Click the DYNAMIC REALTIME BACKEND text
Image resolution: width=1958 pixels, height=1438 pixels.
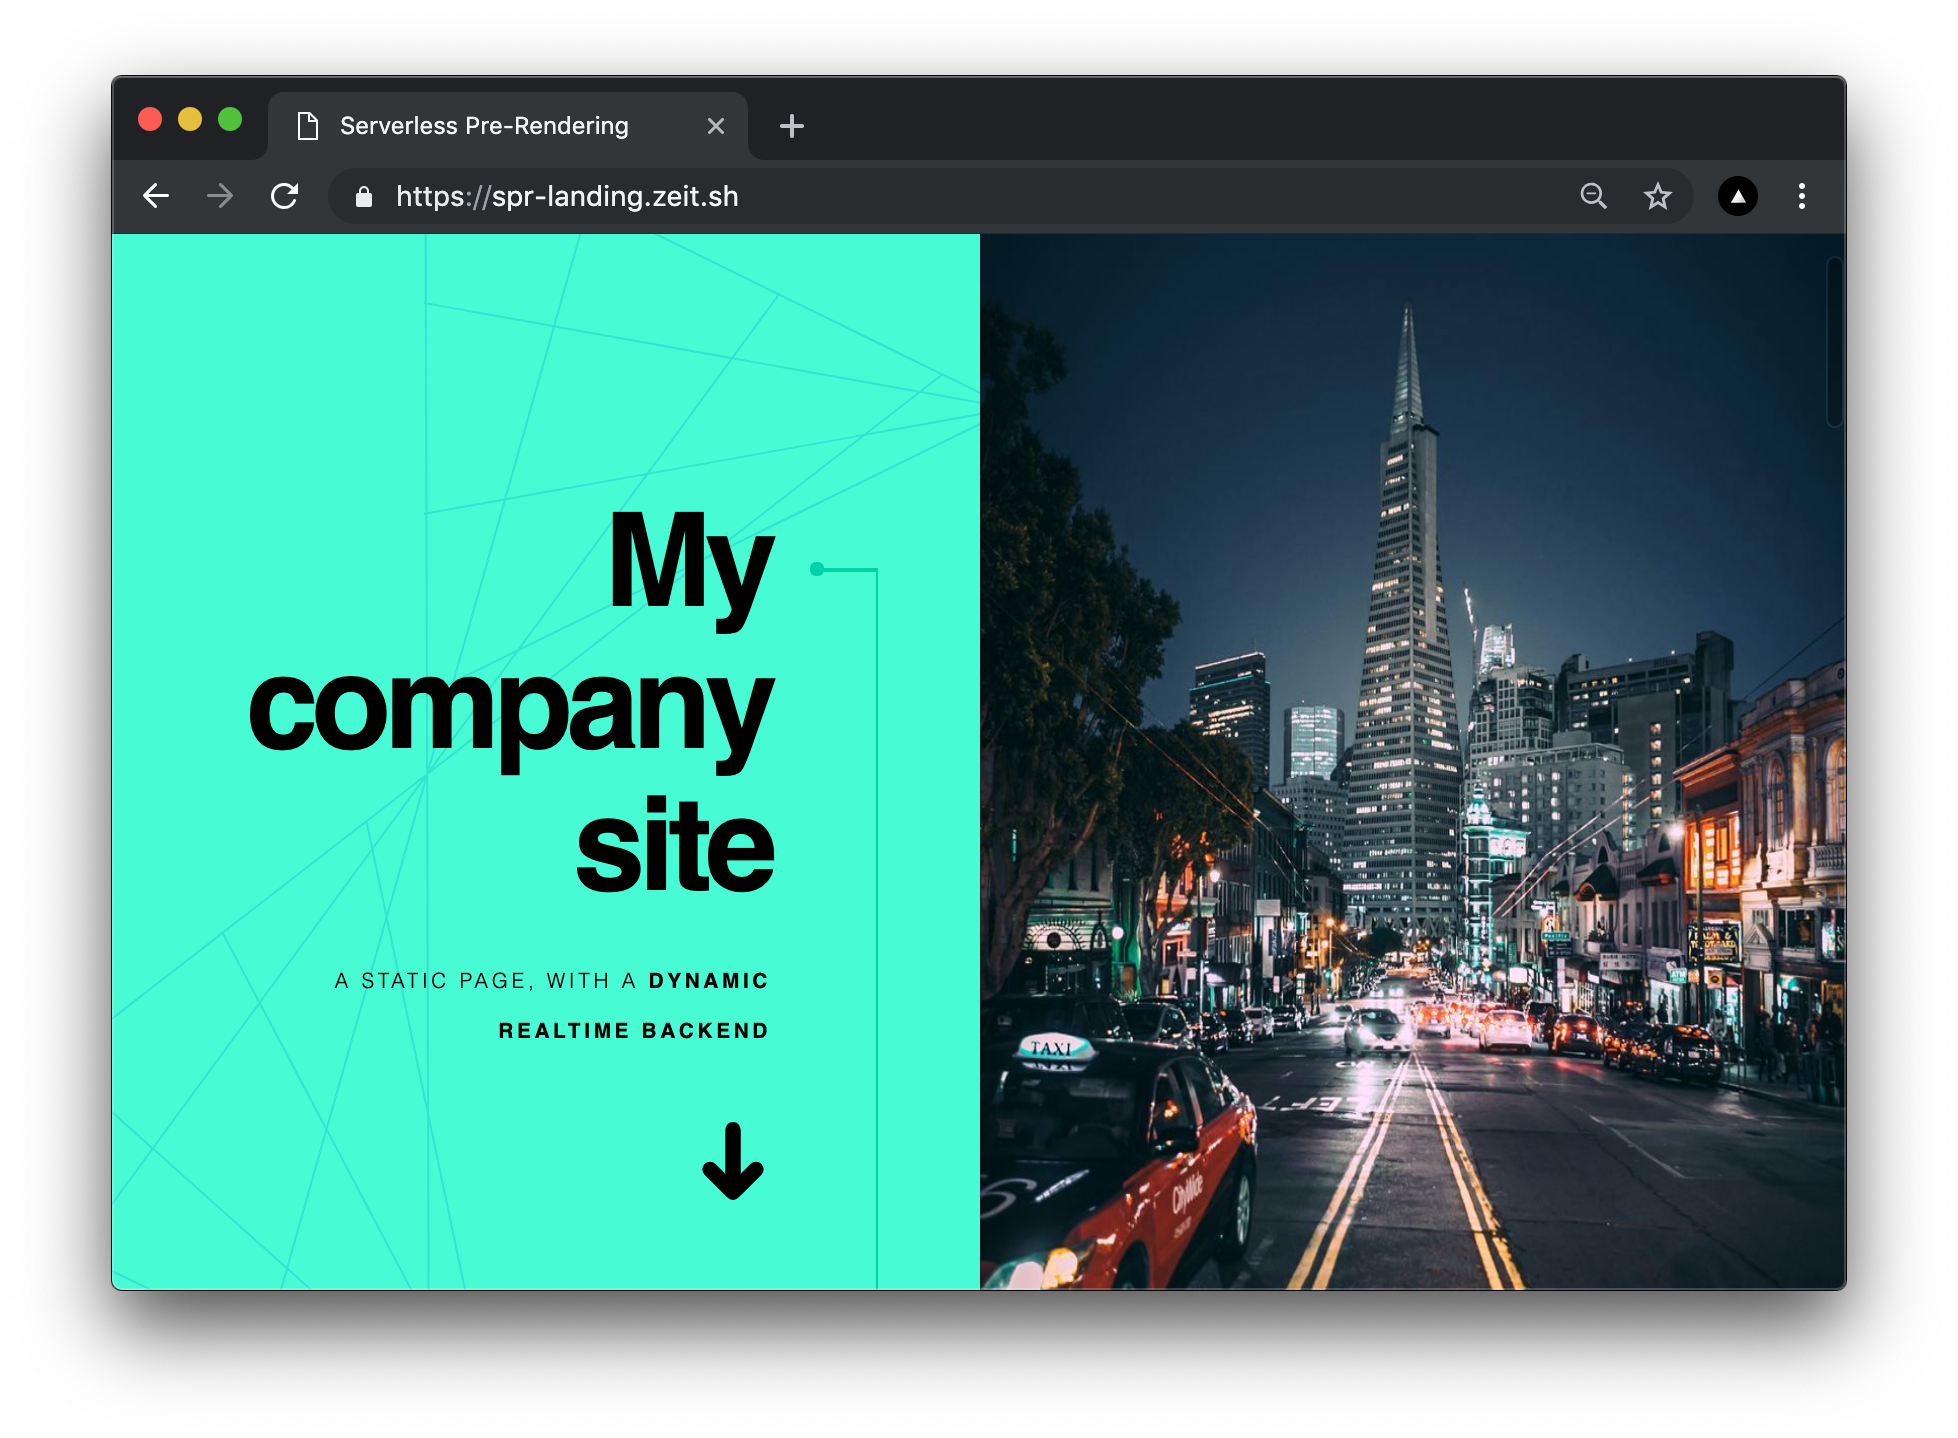550,1003
